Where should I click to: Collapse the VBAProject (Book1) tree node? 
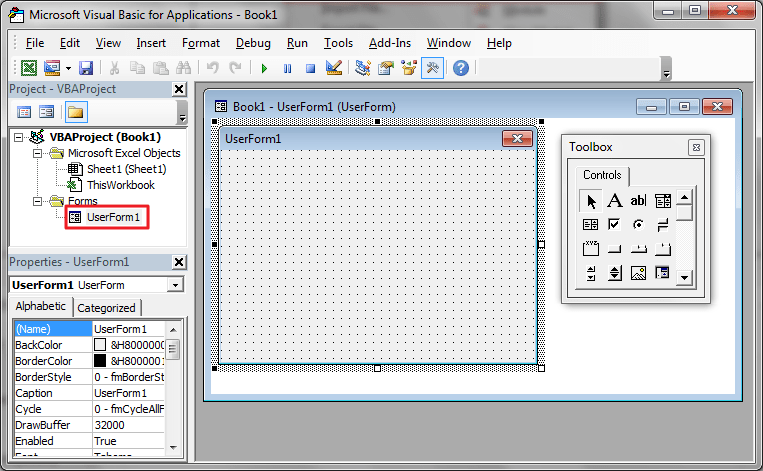pos(18,137)
